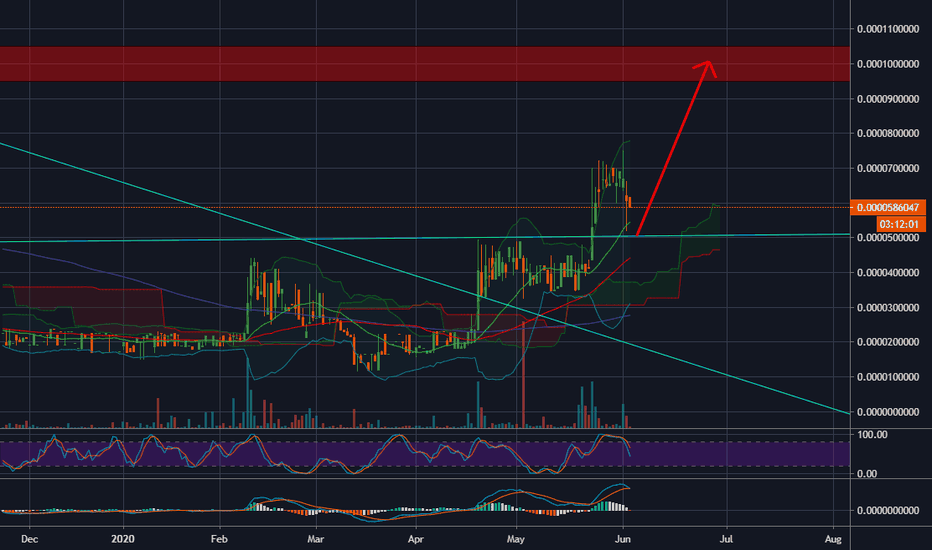Screen dimensions: 932x550
Task: Click the Jun time axis label
Action: 623,539
